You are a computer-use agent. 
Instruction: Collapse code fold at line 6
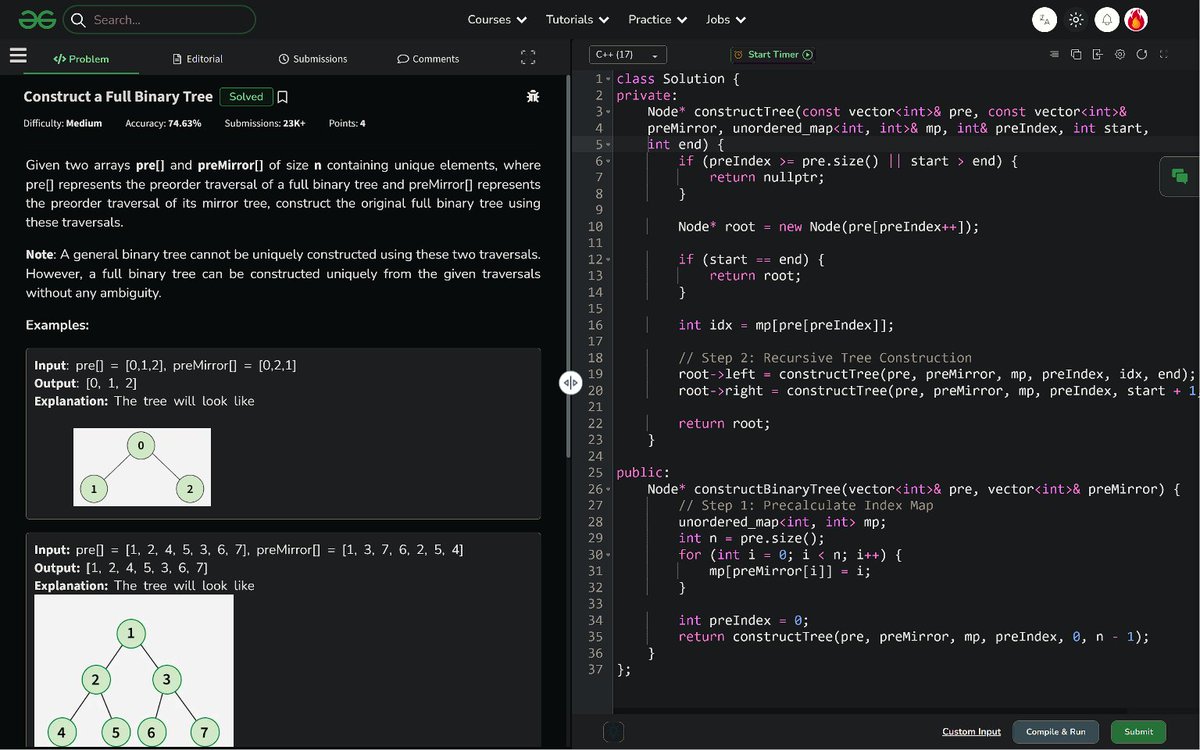[609, 161]
